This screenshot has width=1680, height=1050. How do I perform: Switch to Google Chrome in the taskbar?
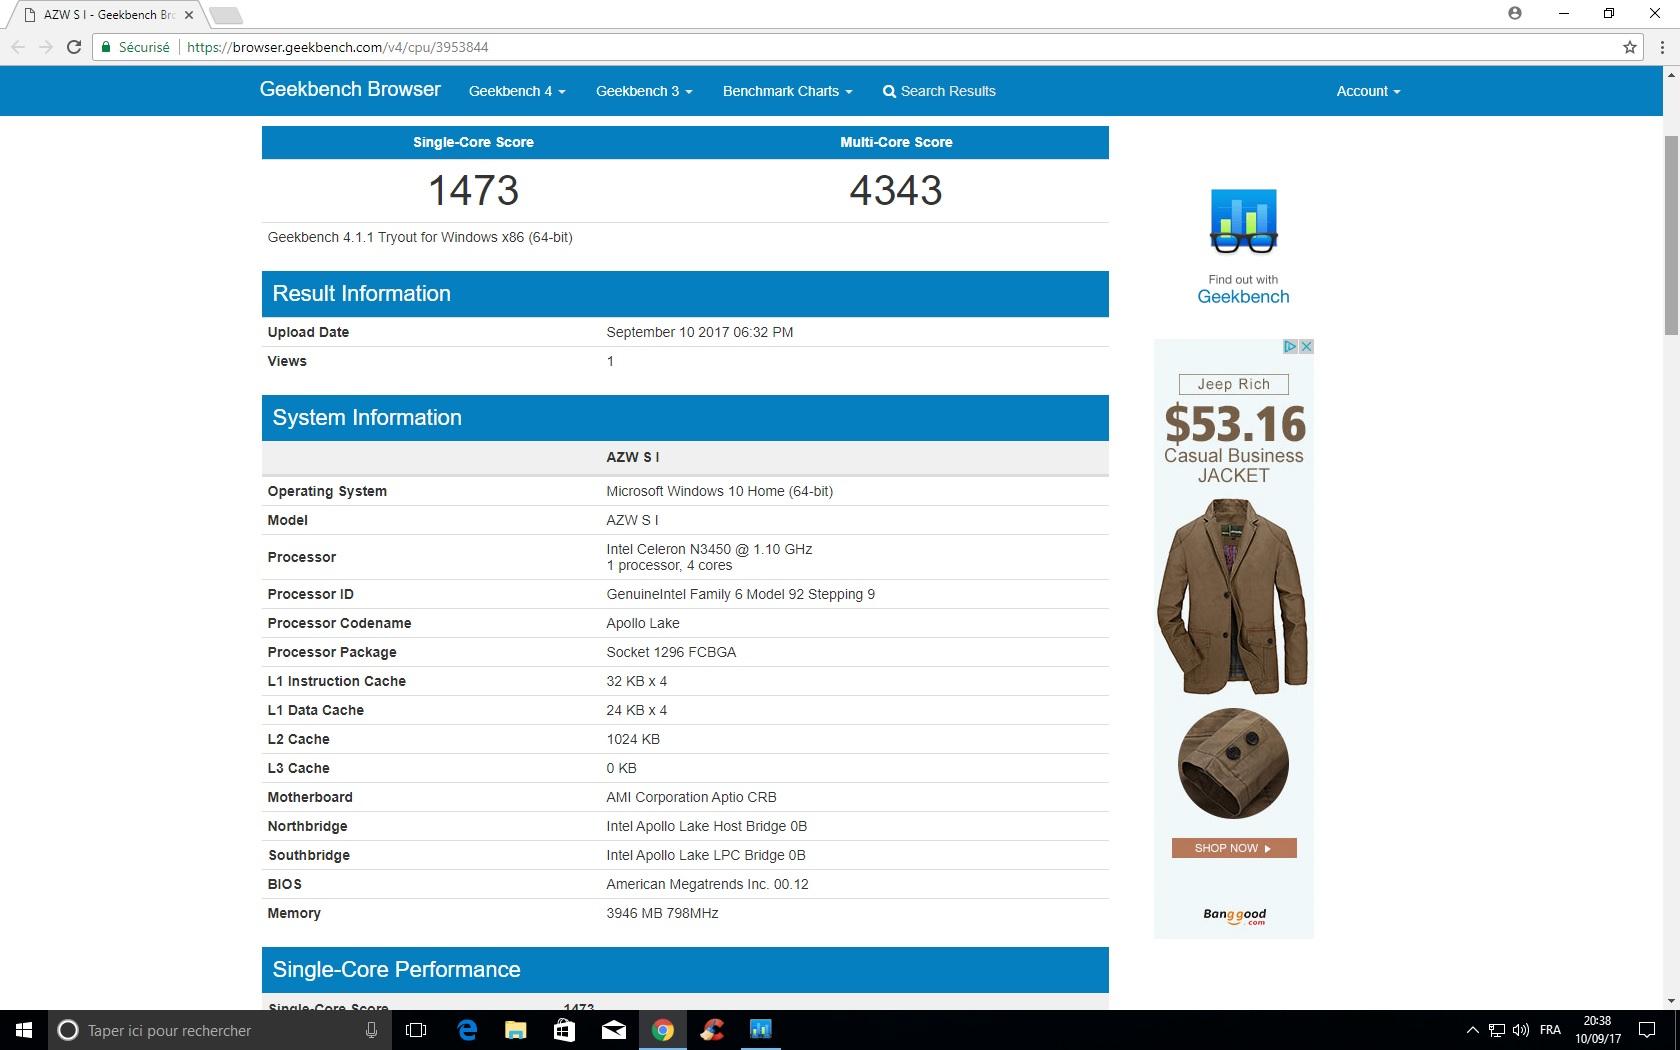pyautogui.click(x=663, y=1030)
